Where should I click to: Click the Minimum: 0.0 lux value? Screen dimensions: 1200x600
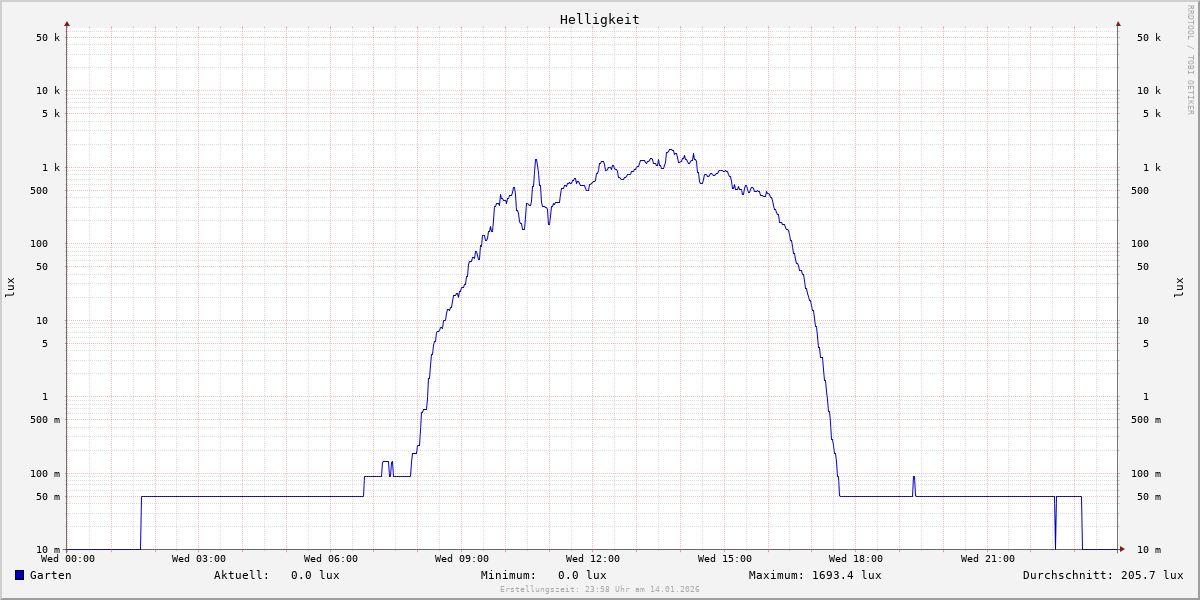[544, 575]
